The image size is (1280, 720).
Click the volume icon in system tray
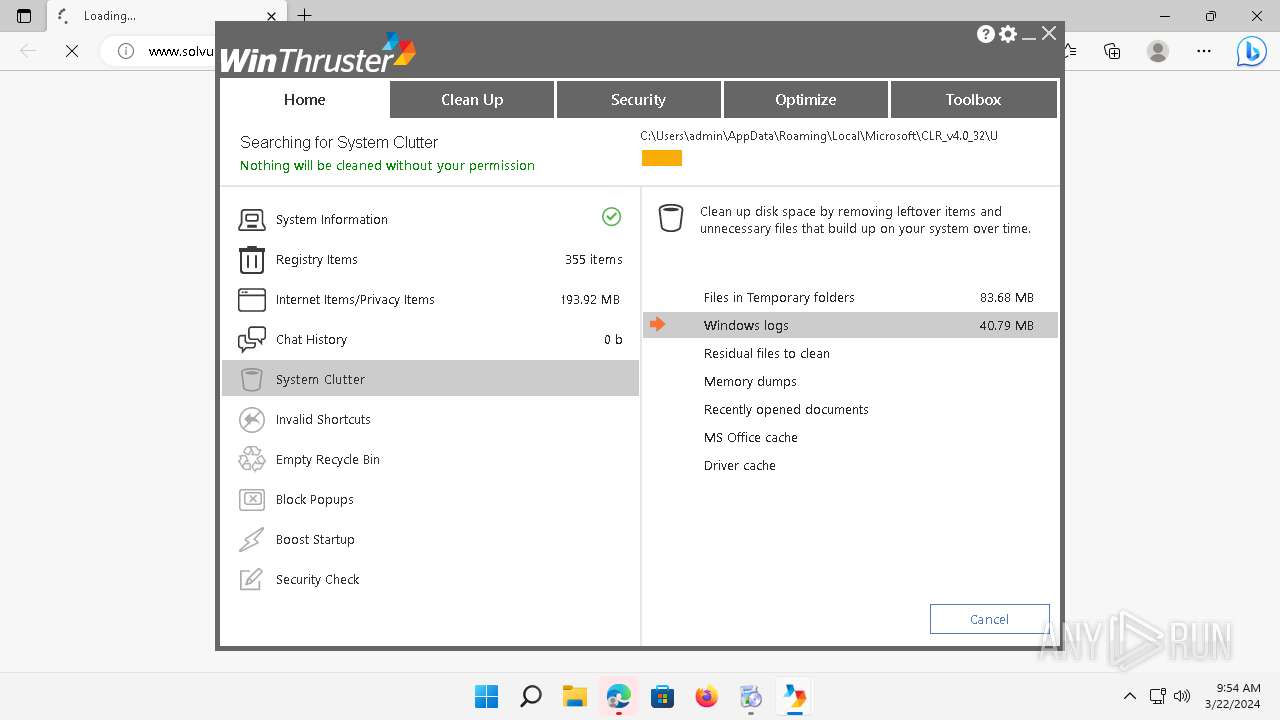tap(1182, 696)
